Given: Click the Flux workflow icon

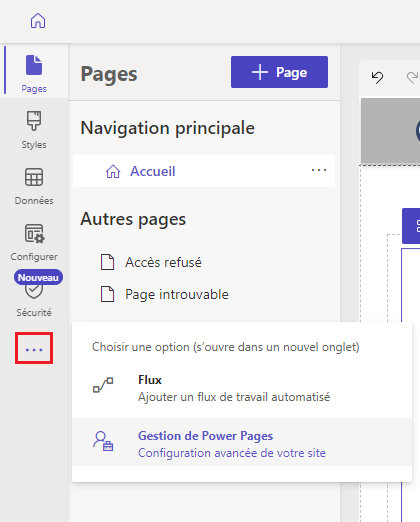Looking at the screenshot, I should pyautogui.click(x=103, y=385).
